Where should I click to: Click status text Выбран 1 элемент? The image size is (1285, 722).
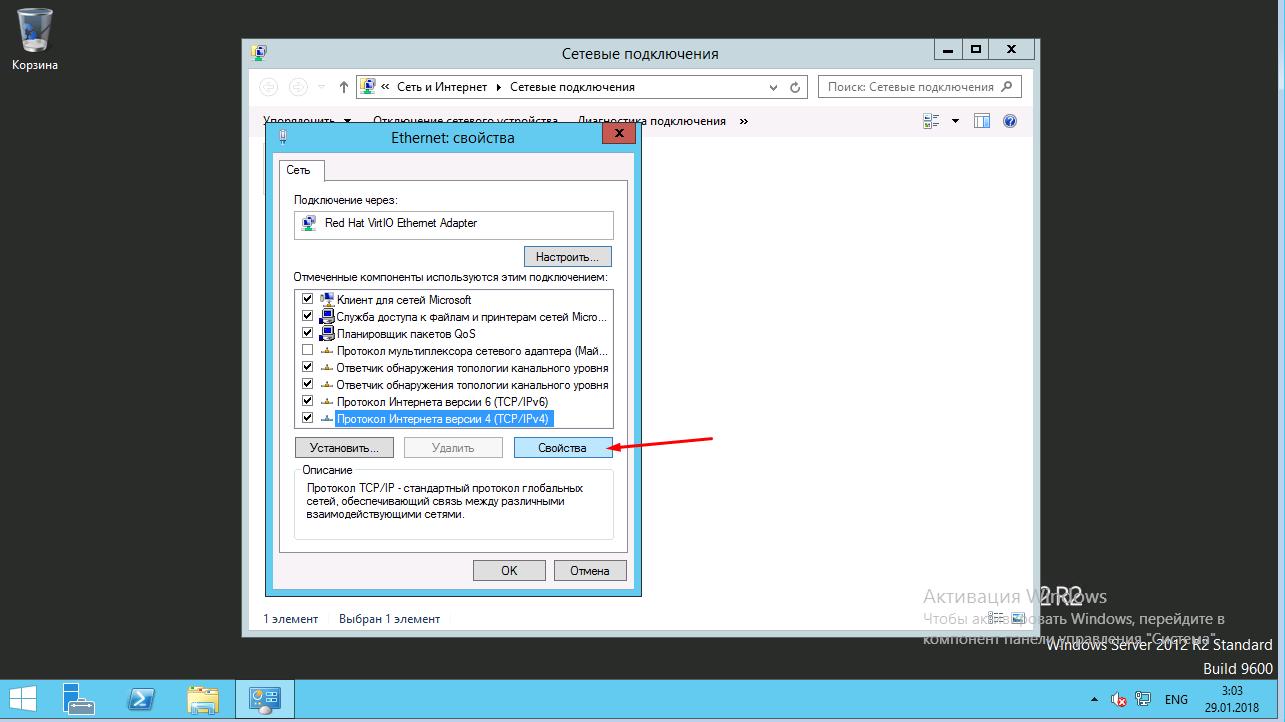click(x=389, y=619)
